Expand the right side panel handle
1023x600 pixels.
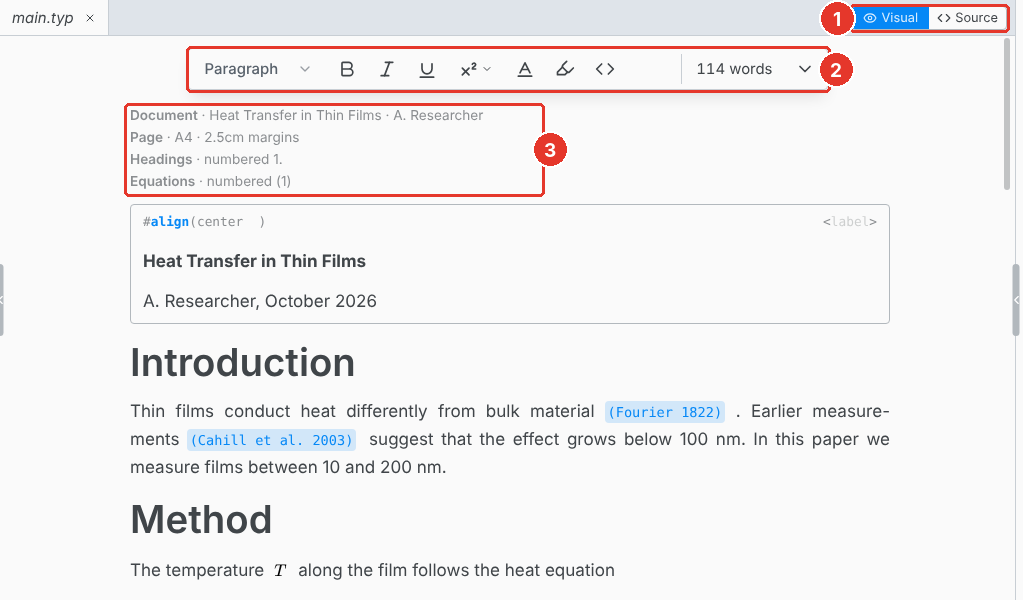coord(1016,300)
